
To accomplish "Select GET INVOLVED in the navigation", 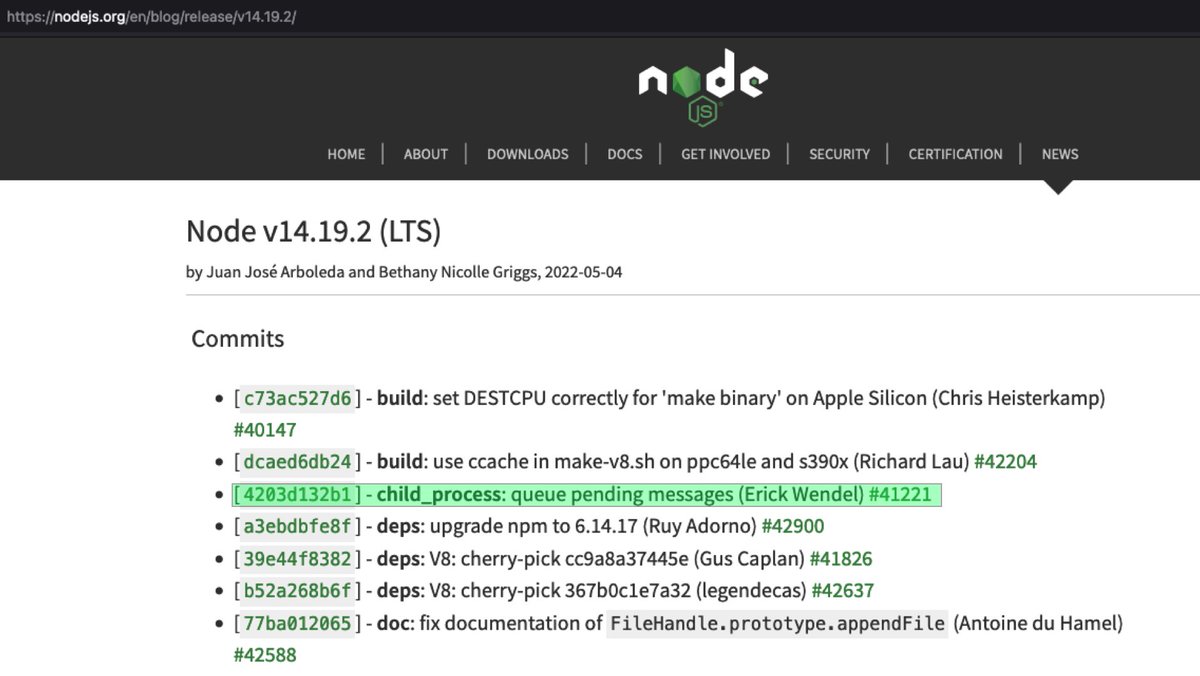I will pos(725,154).
